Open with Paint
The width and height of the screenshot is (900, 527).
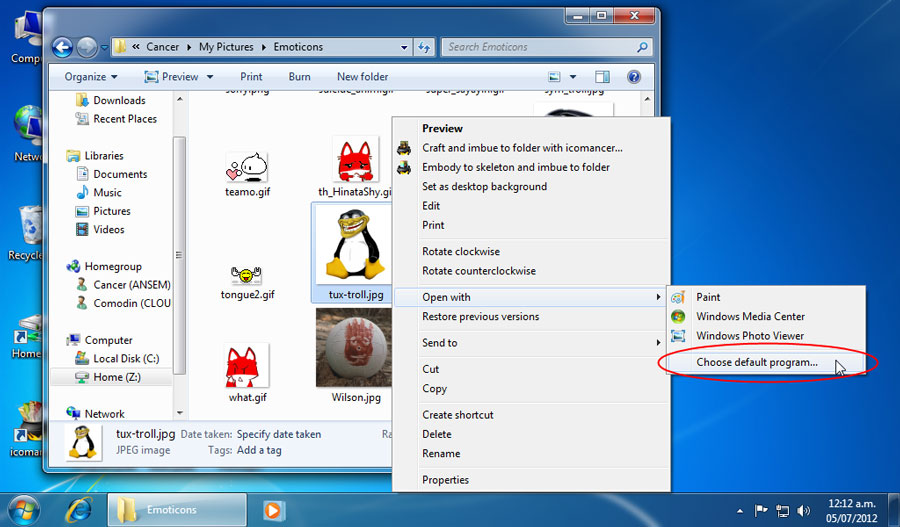click(x=708, y=297)
